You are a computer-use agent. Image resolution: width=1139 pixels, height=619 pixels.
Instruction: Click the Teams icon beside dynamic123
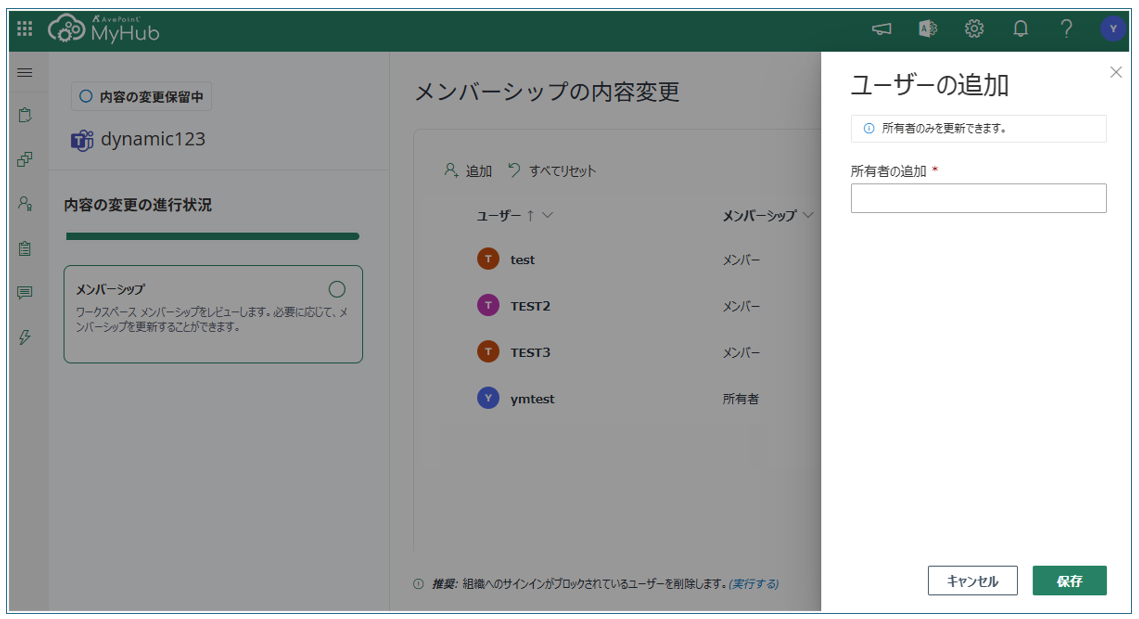pyautogui.click(x=82, y=139)
